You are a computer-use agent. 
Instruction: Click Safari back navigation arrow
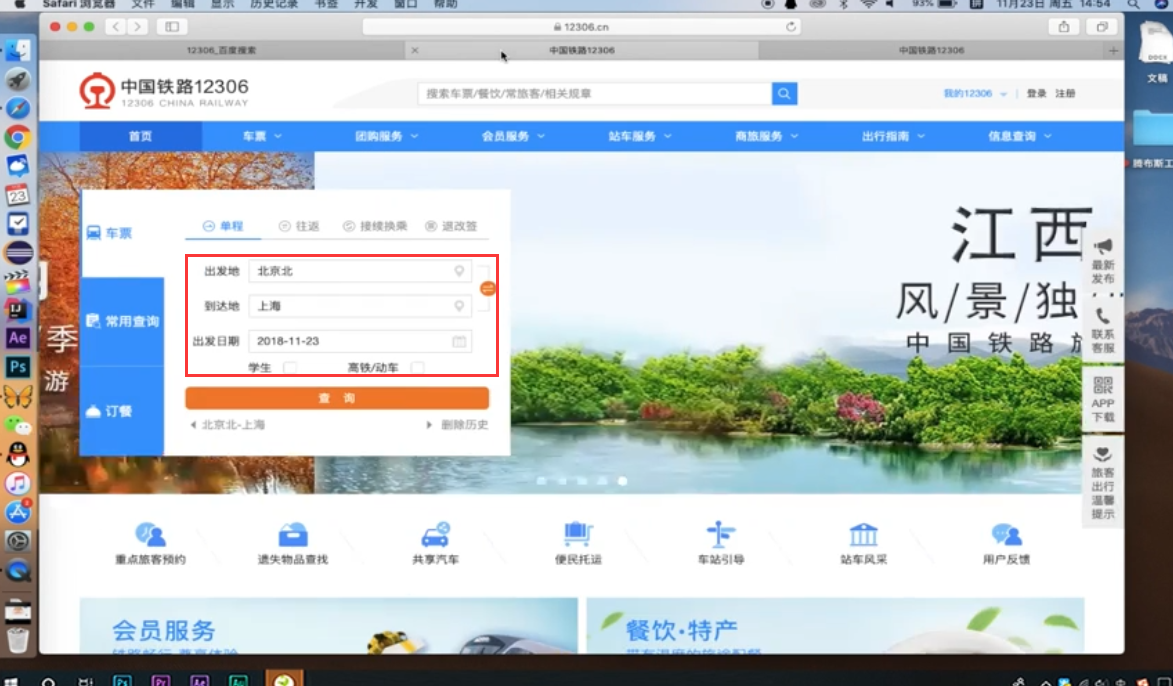(115, 27)
